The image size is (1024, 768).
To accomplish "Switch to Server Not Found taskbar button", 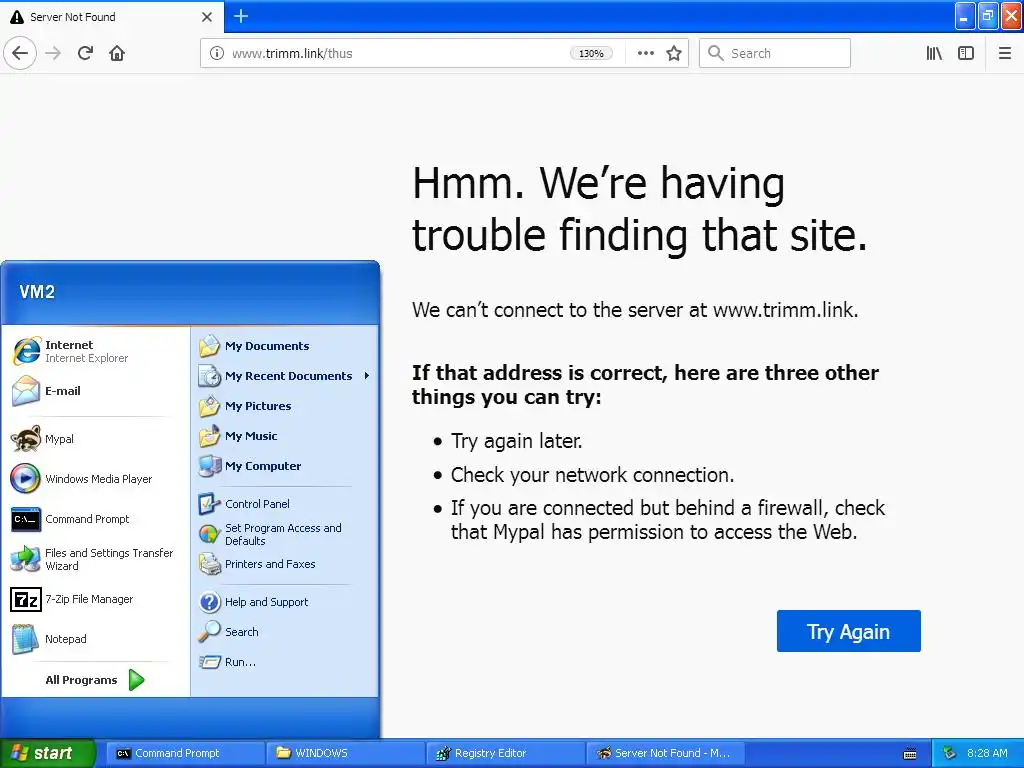I will pyautogui.click(x=667, y=753).
